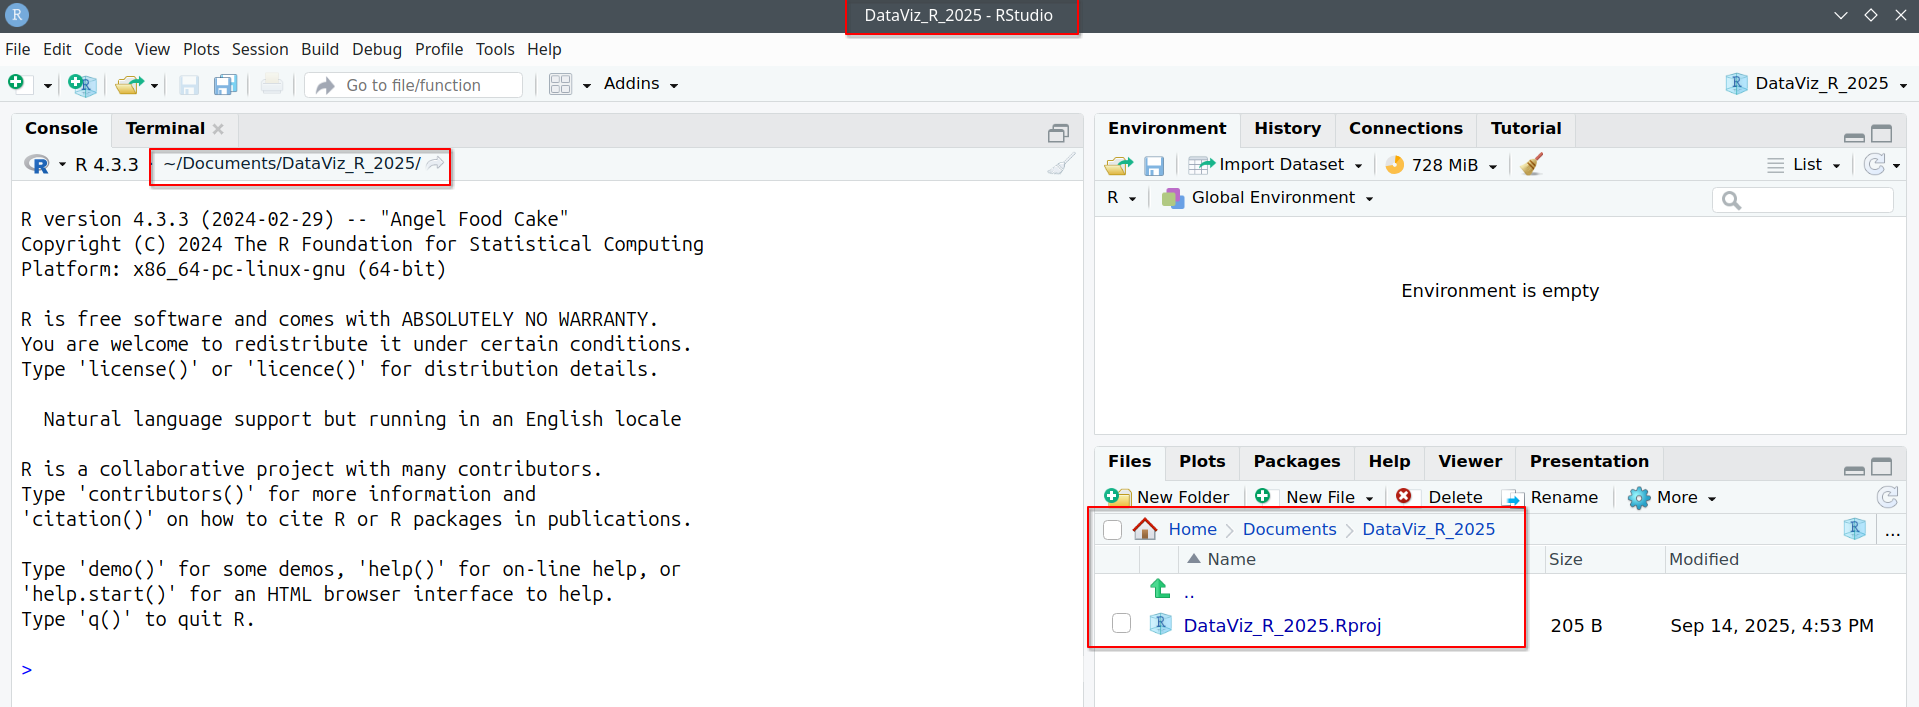Click the memory usage pie icon

pyautogui.click(x=1395, y=165)
